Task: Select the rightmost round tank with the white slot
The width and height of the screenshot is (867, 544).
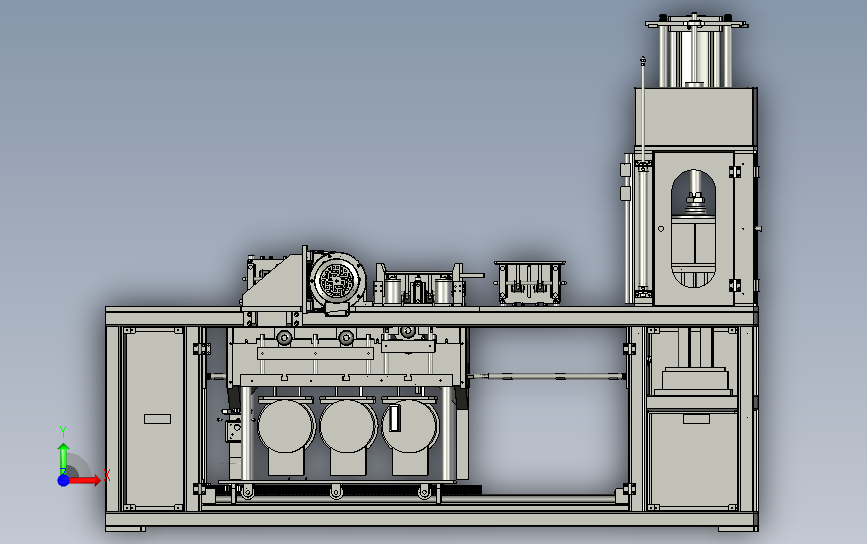Action: [x=410, y=426]
